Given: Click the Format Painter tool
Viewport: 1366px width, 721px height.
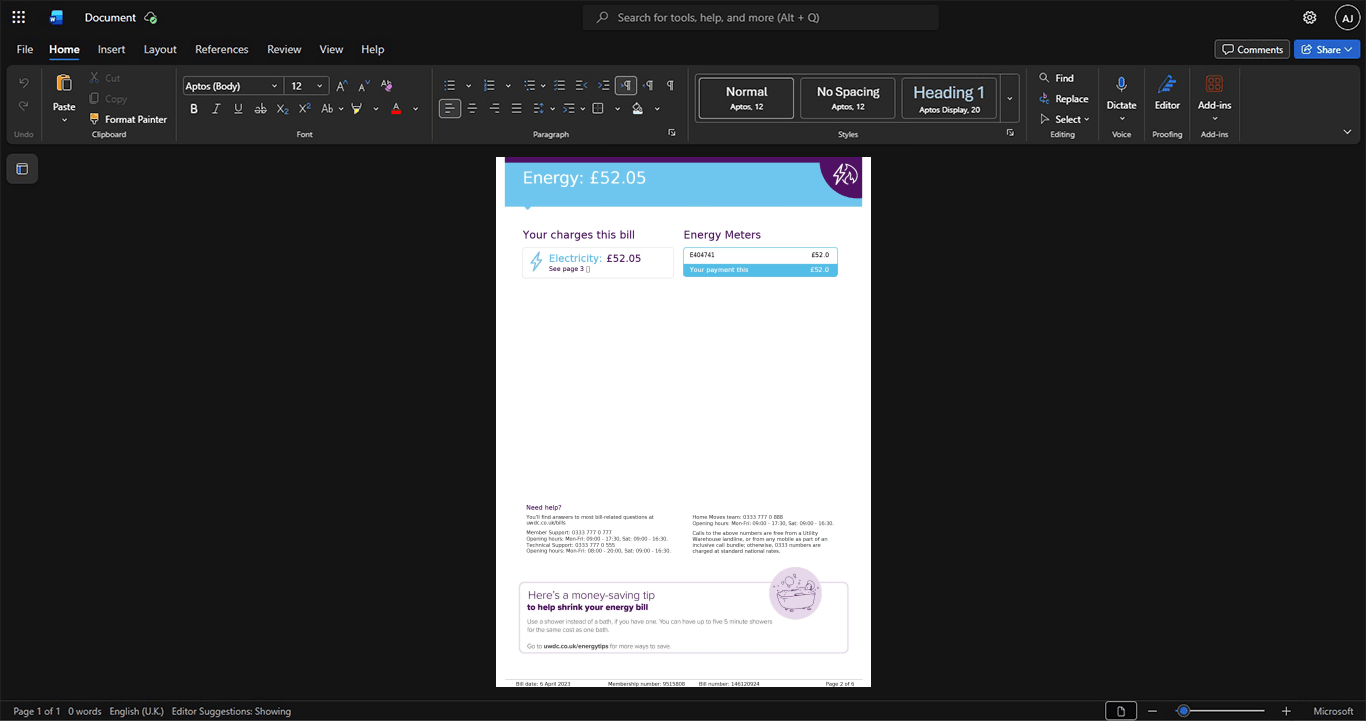Looking at the screenshot, I should tap(128, 119).
